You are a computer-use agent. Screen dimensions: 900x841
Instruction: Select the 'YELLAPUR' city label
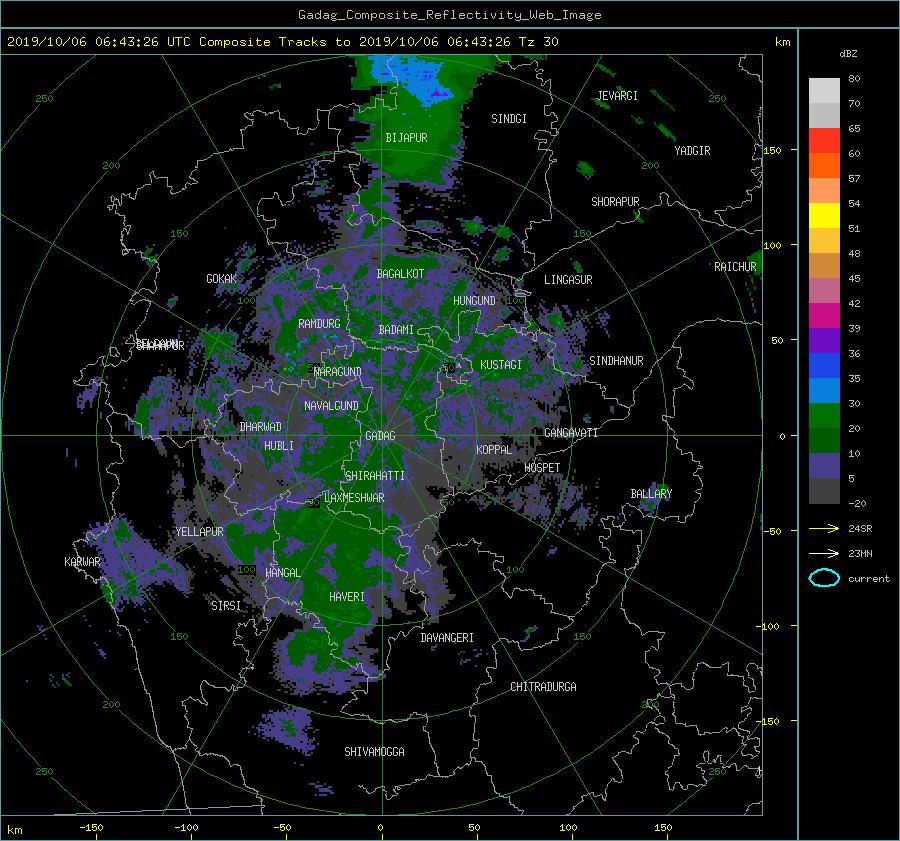tap(200, 532)
